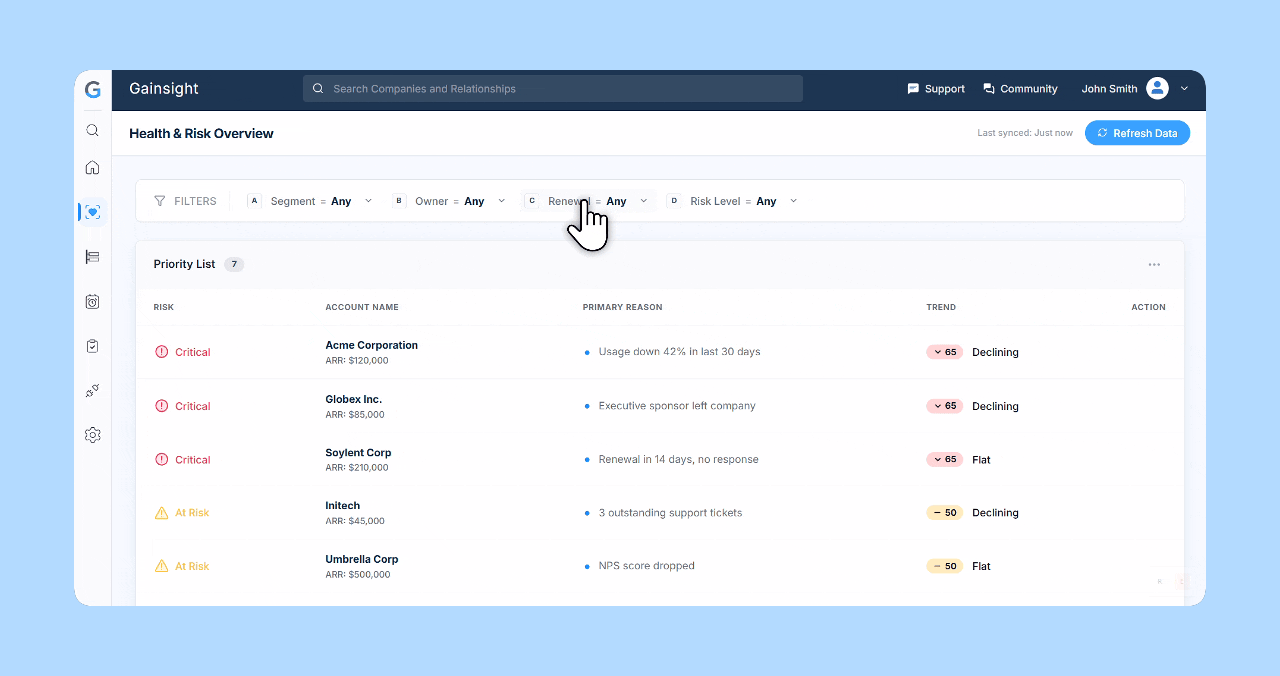The image size is (1280, 676).
Task: Open the Segment filter dropdown
Action: [x=367, y=201]
